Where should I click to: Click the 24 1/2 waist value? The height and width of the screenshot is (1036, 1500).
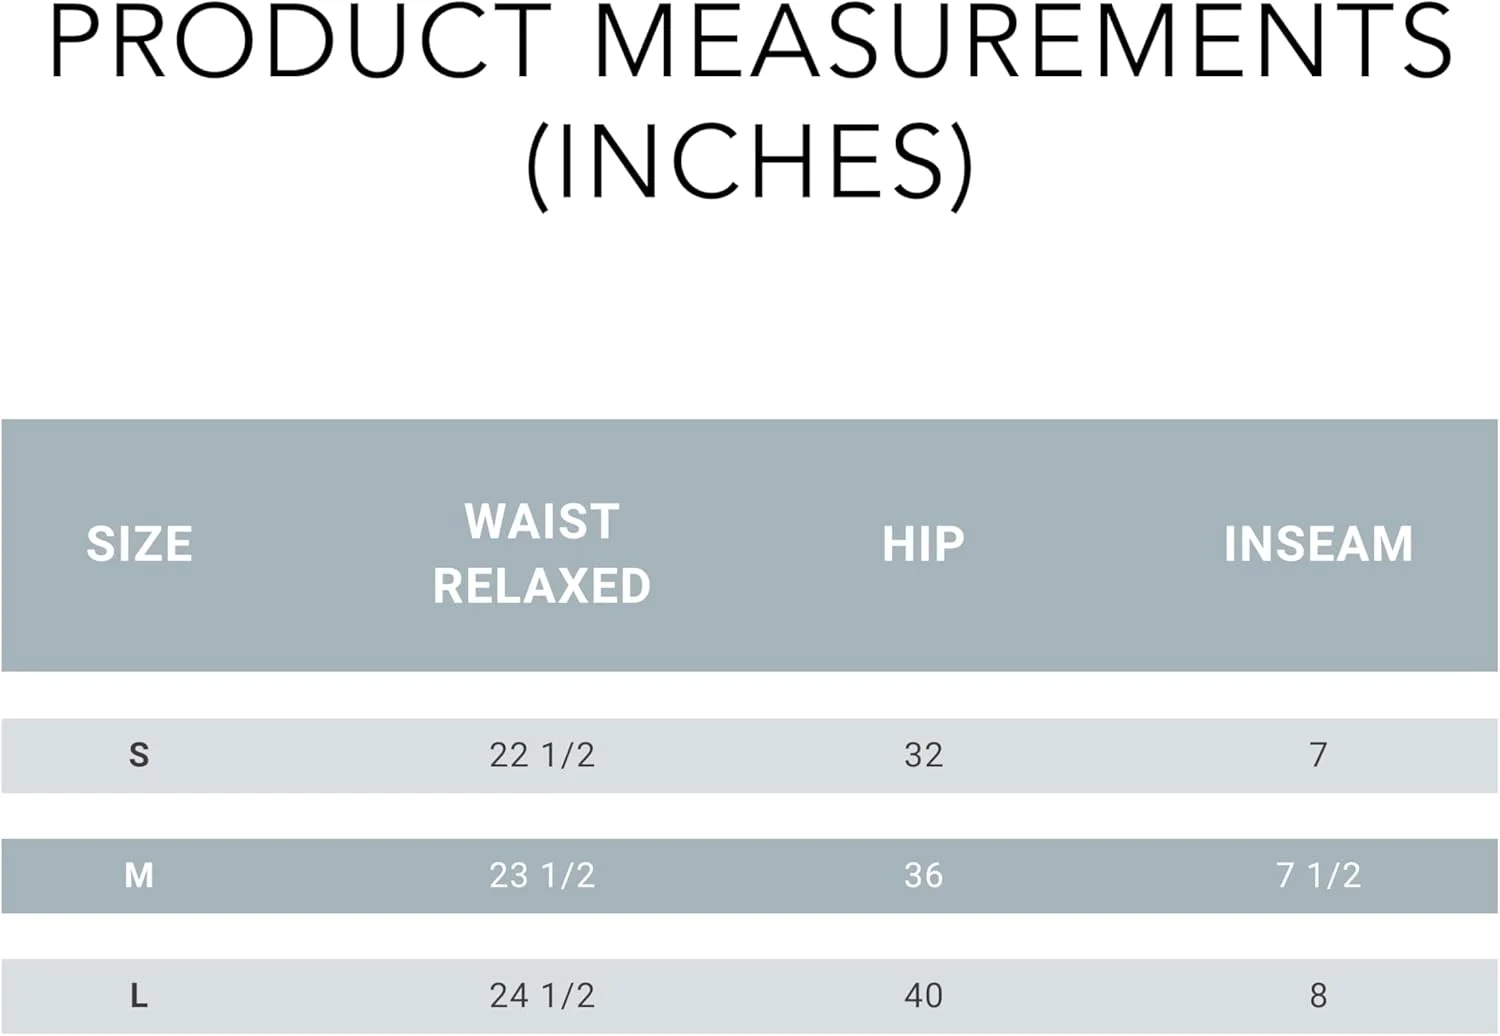tap(542, 996)
